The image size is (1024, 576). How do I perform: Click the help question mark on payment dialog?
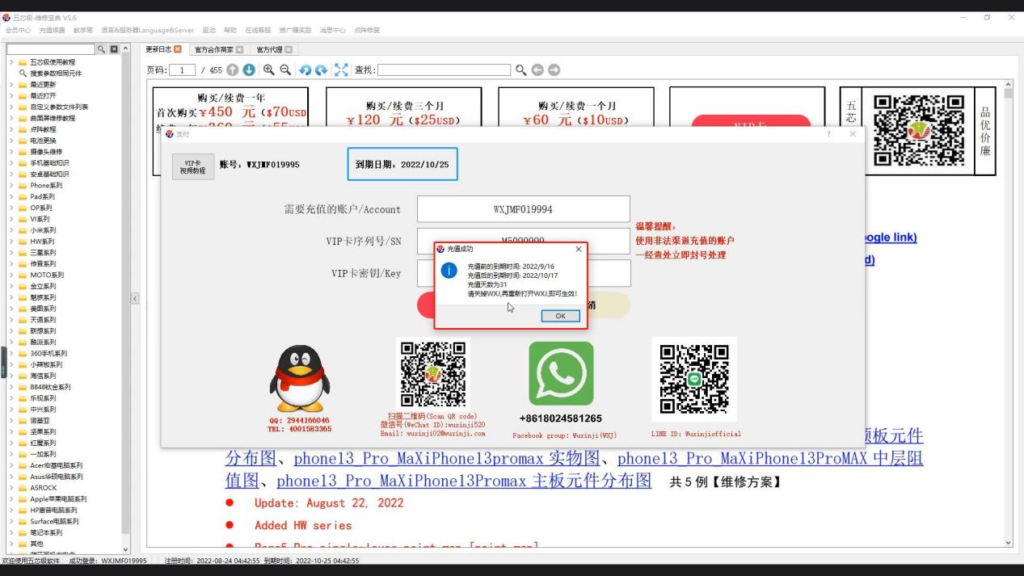(829, 134)
